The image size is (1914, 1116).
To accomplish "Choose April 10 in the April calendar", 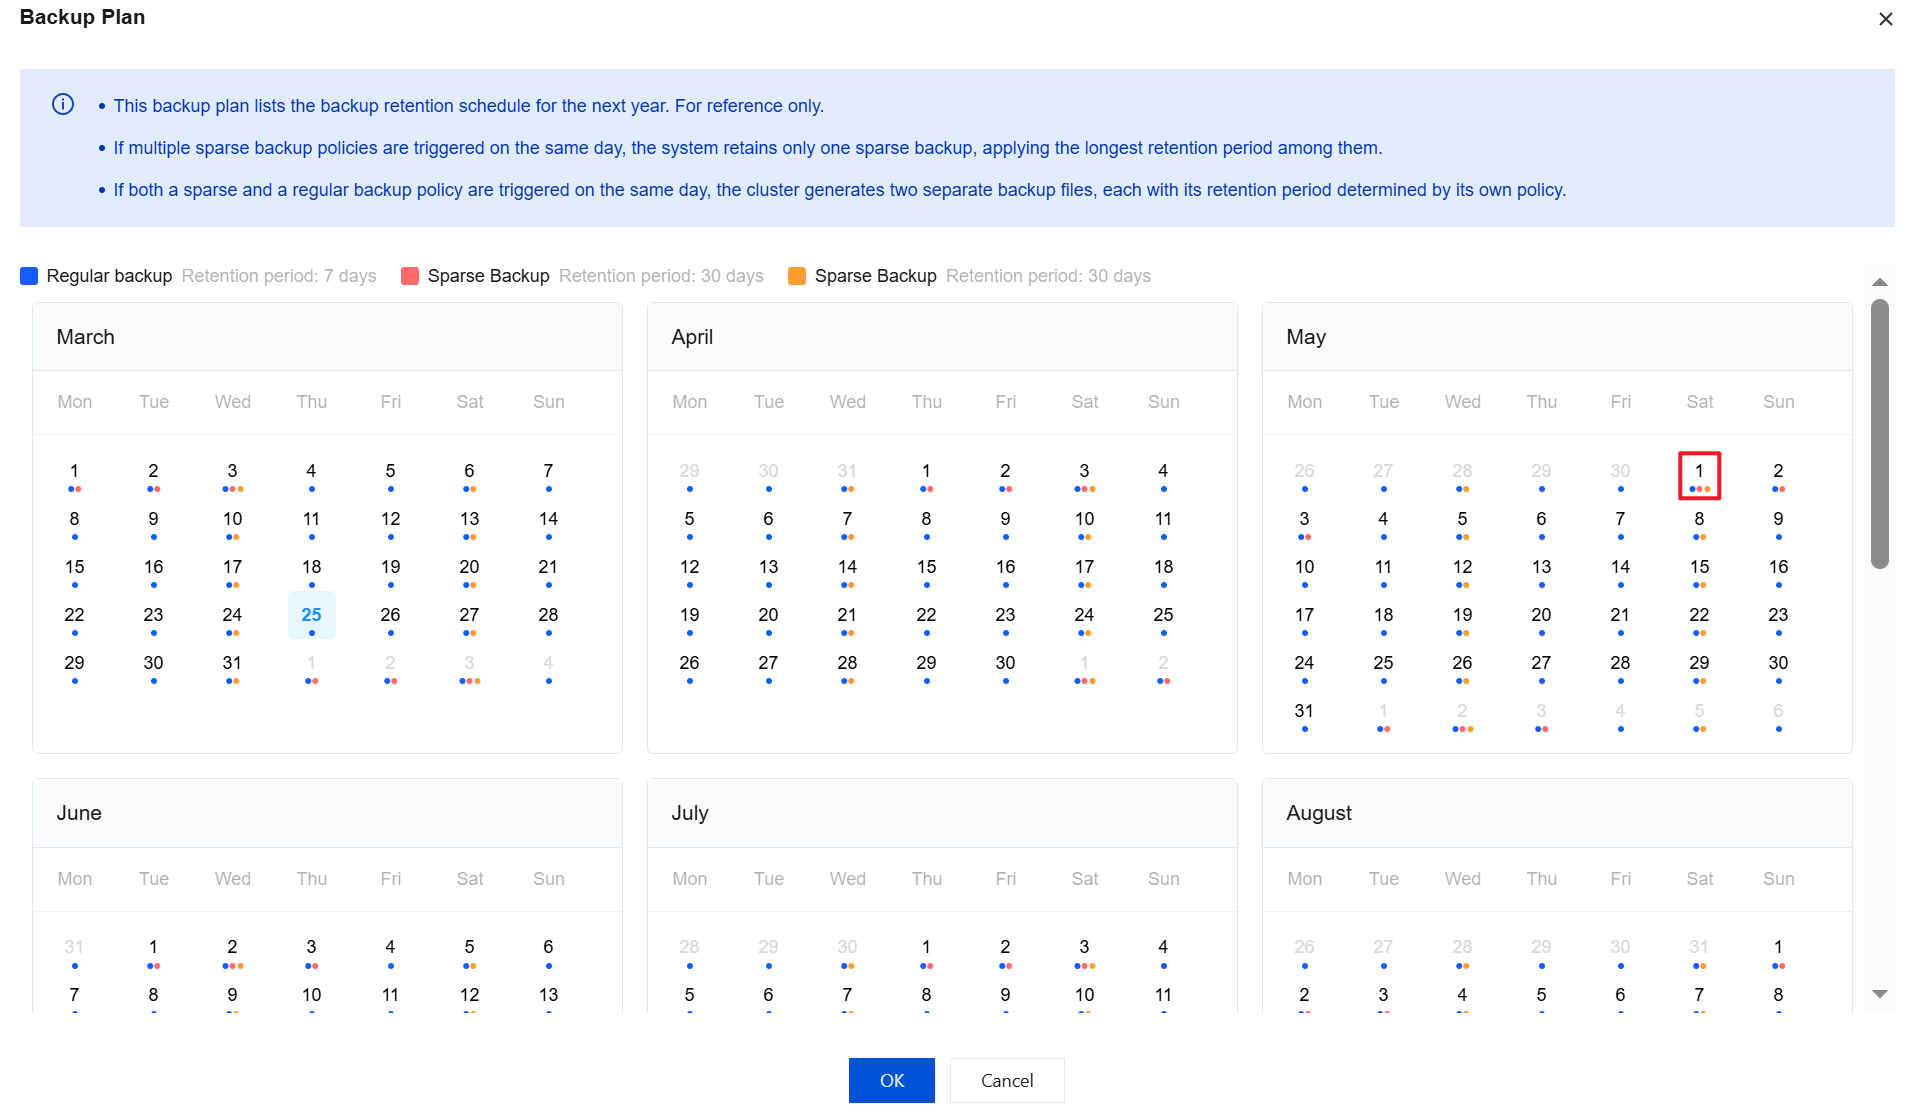I will (1085, 519).
